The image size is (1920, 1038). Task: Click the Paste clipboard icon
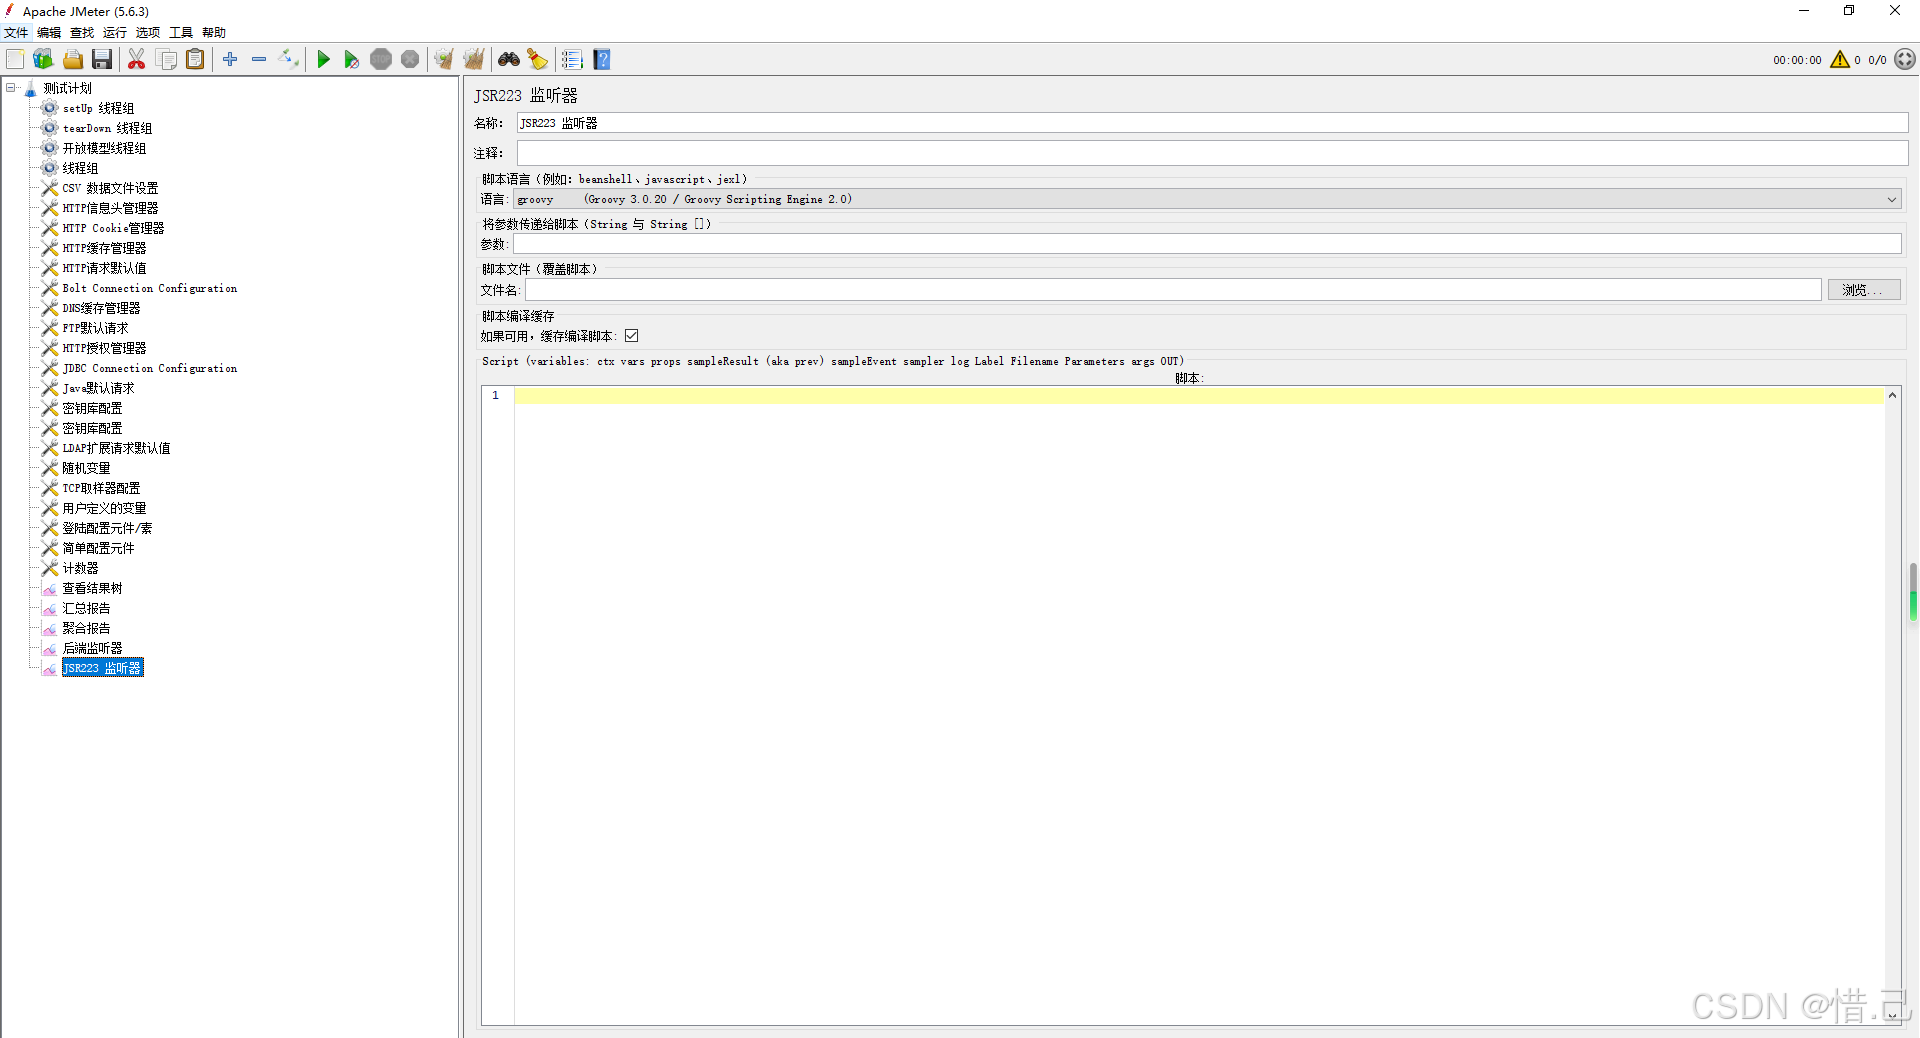point(195,60)
